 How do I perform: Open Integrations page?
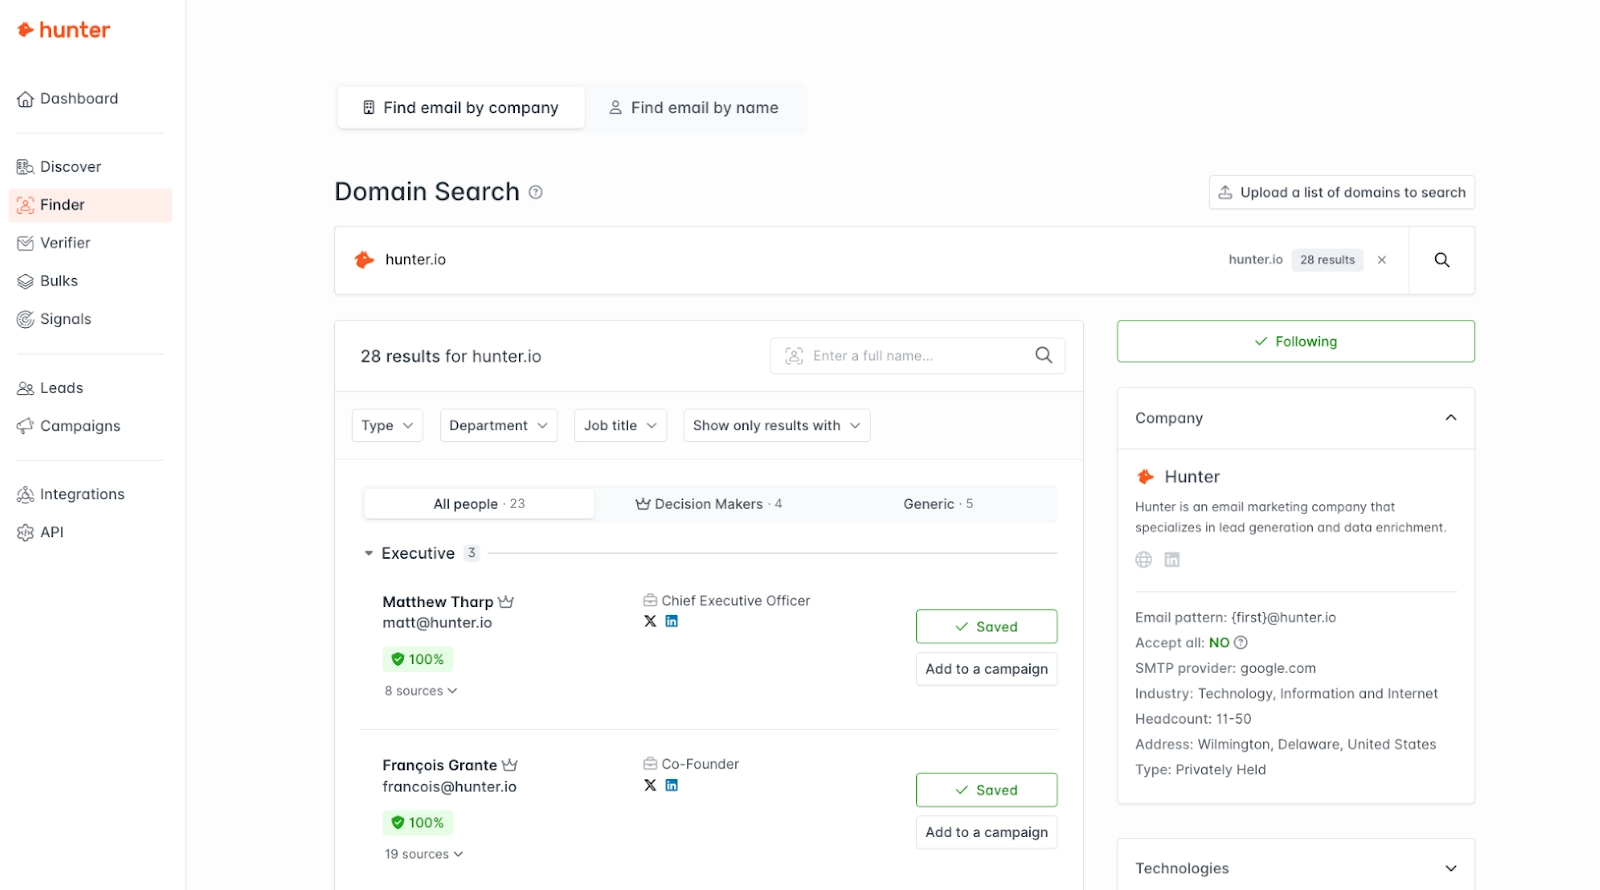(71, 494)
